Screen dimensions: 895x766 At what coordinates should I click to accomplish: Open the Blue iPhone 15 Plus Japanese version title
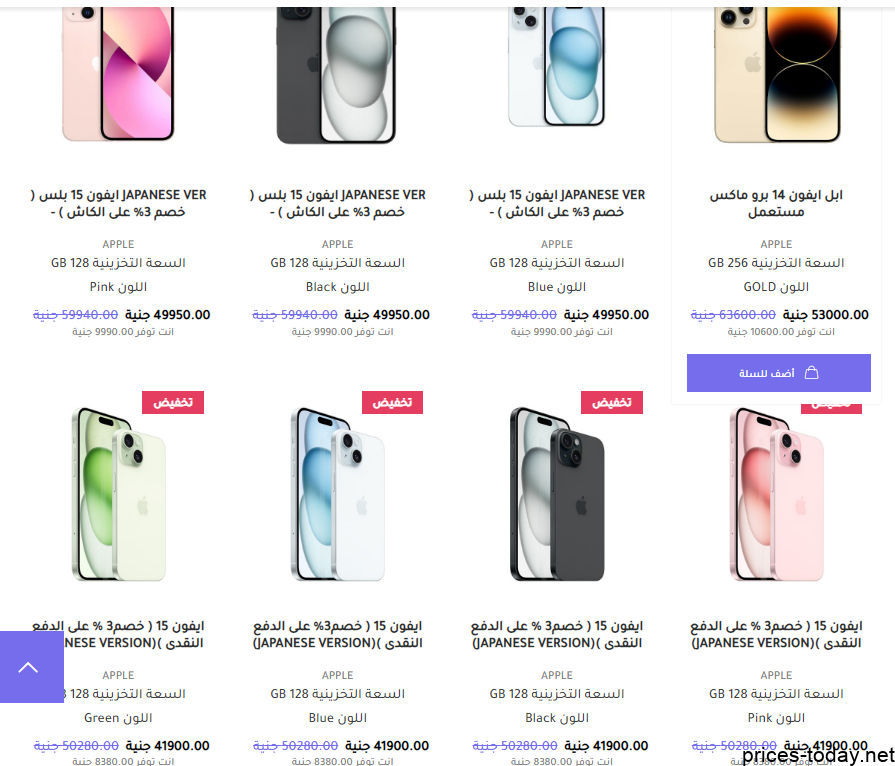[557, 203]
